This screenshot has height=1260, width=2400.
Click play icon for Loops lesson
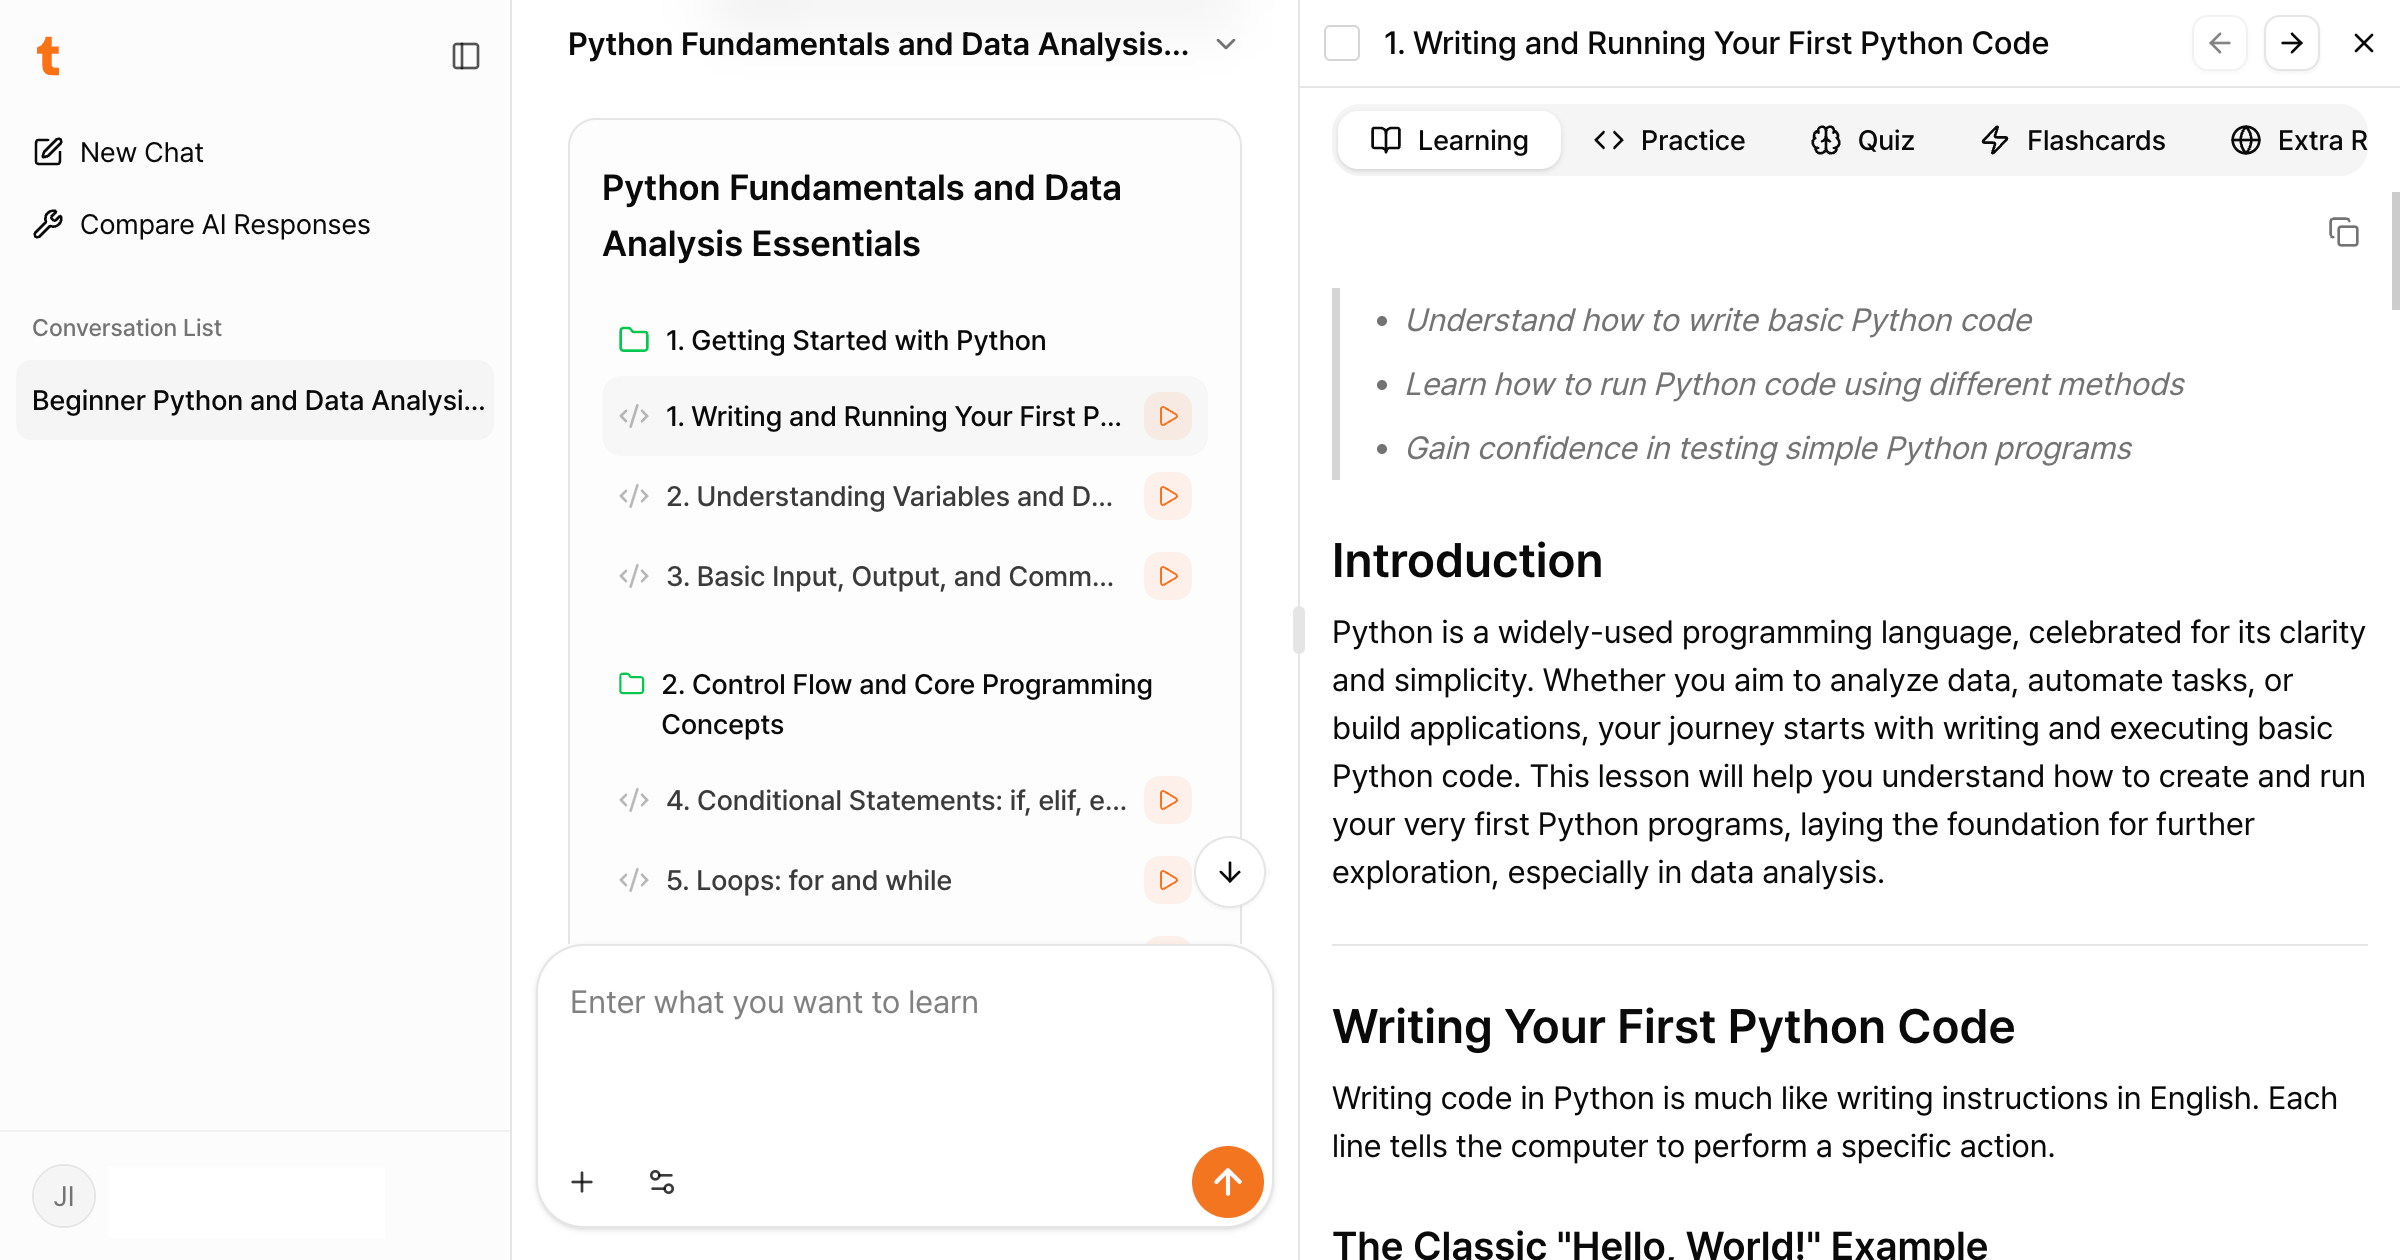coord(1167,880)
